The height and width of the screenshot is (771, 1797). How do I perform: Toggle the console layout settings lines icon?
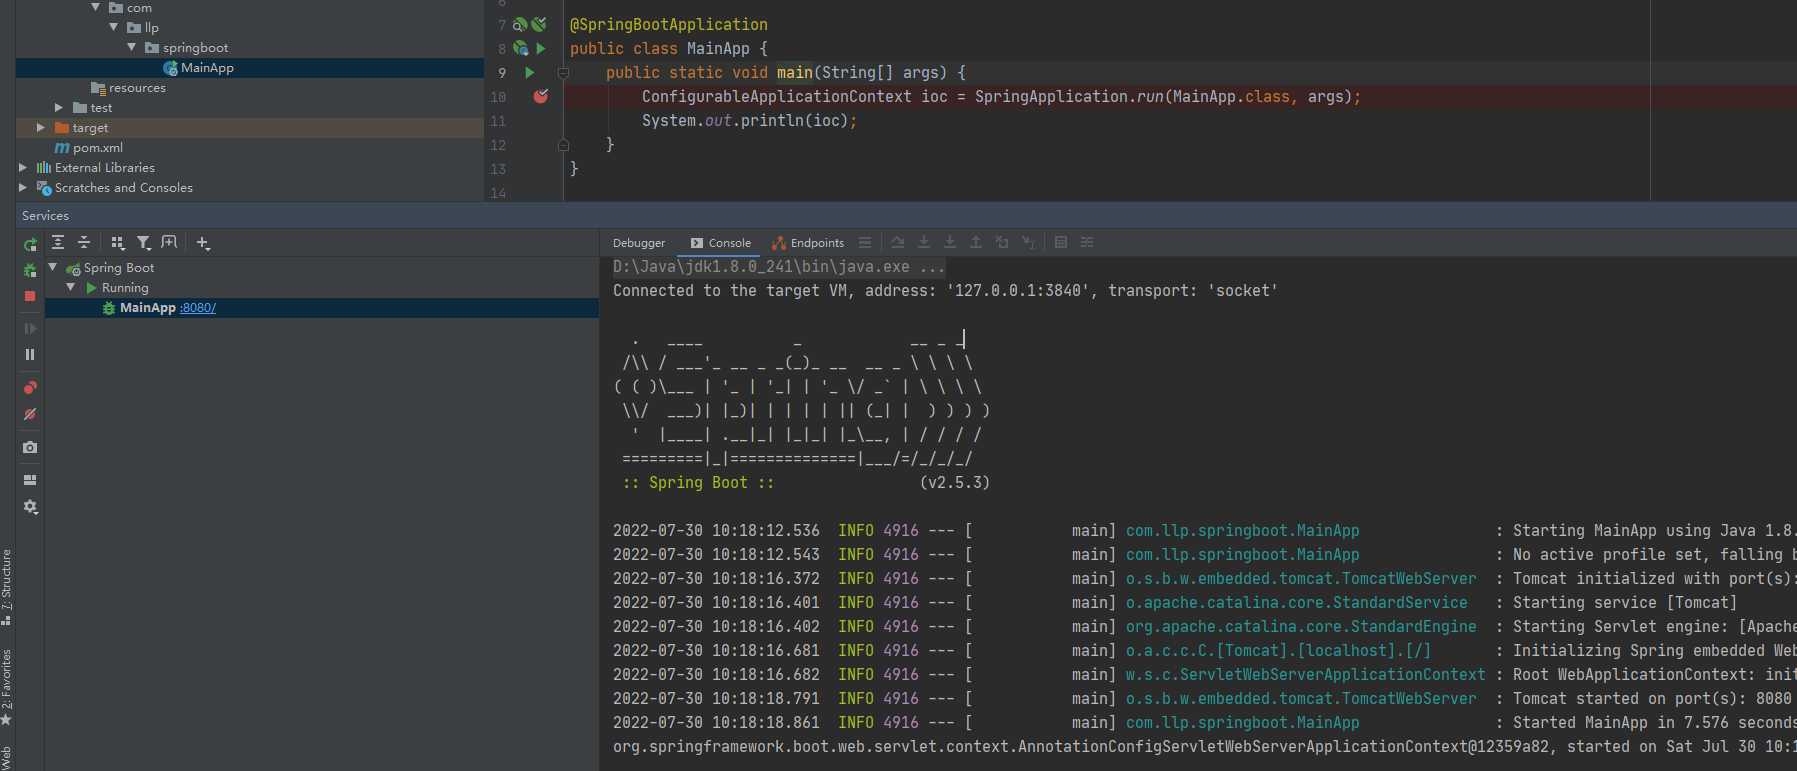[865, 242]
